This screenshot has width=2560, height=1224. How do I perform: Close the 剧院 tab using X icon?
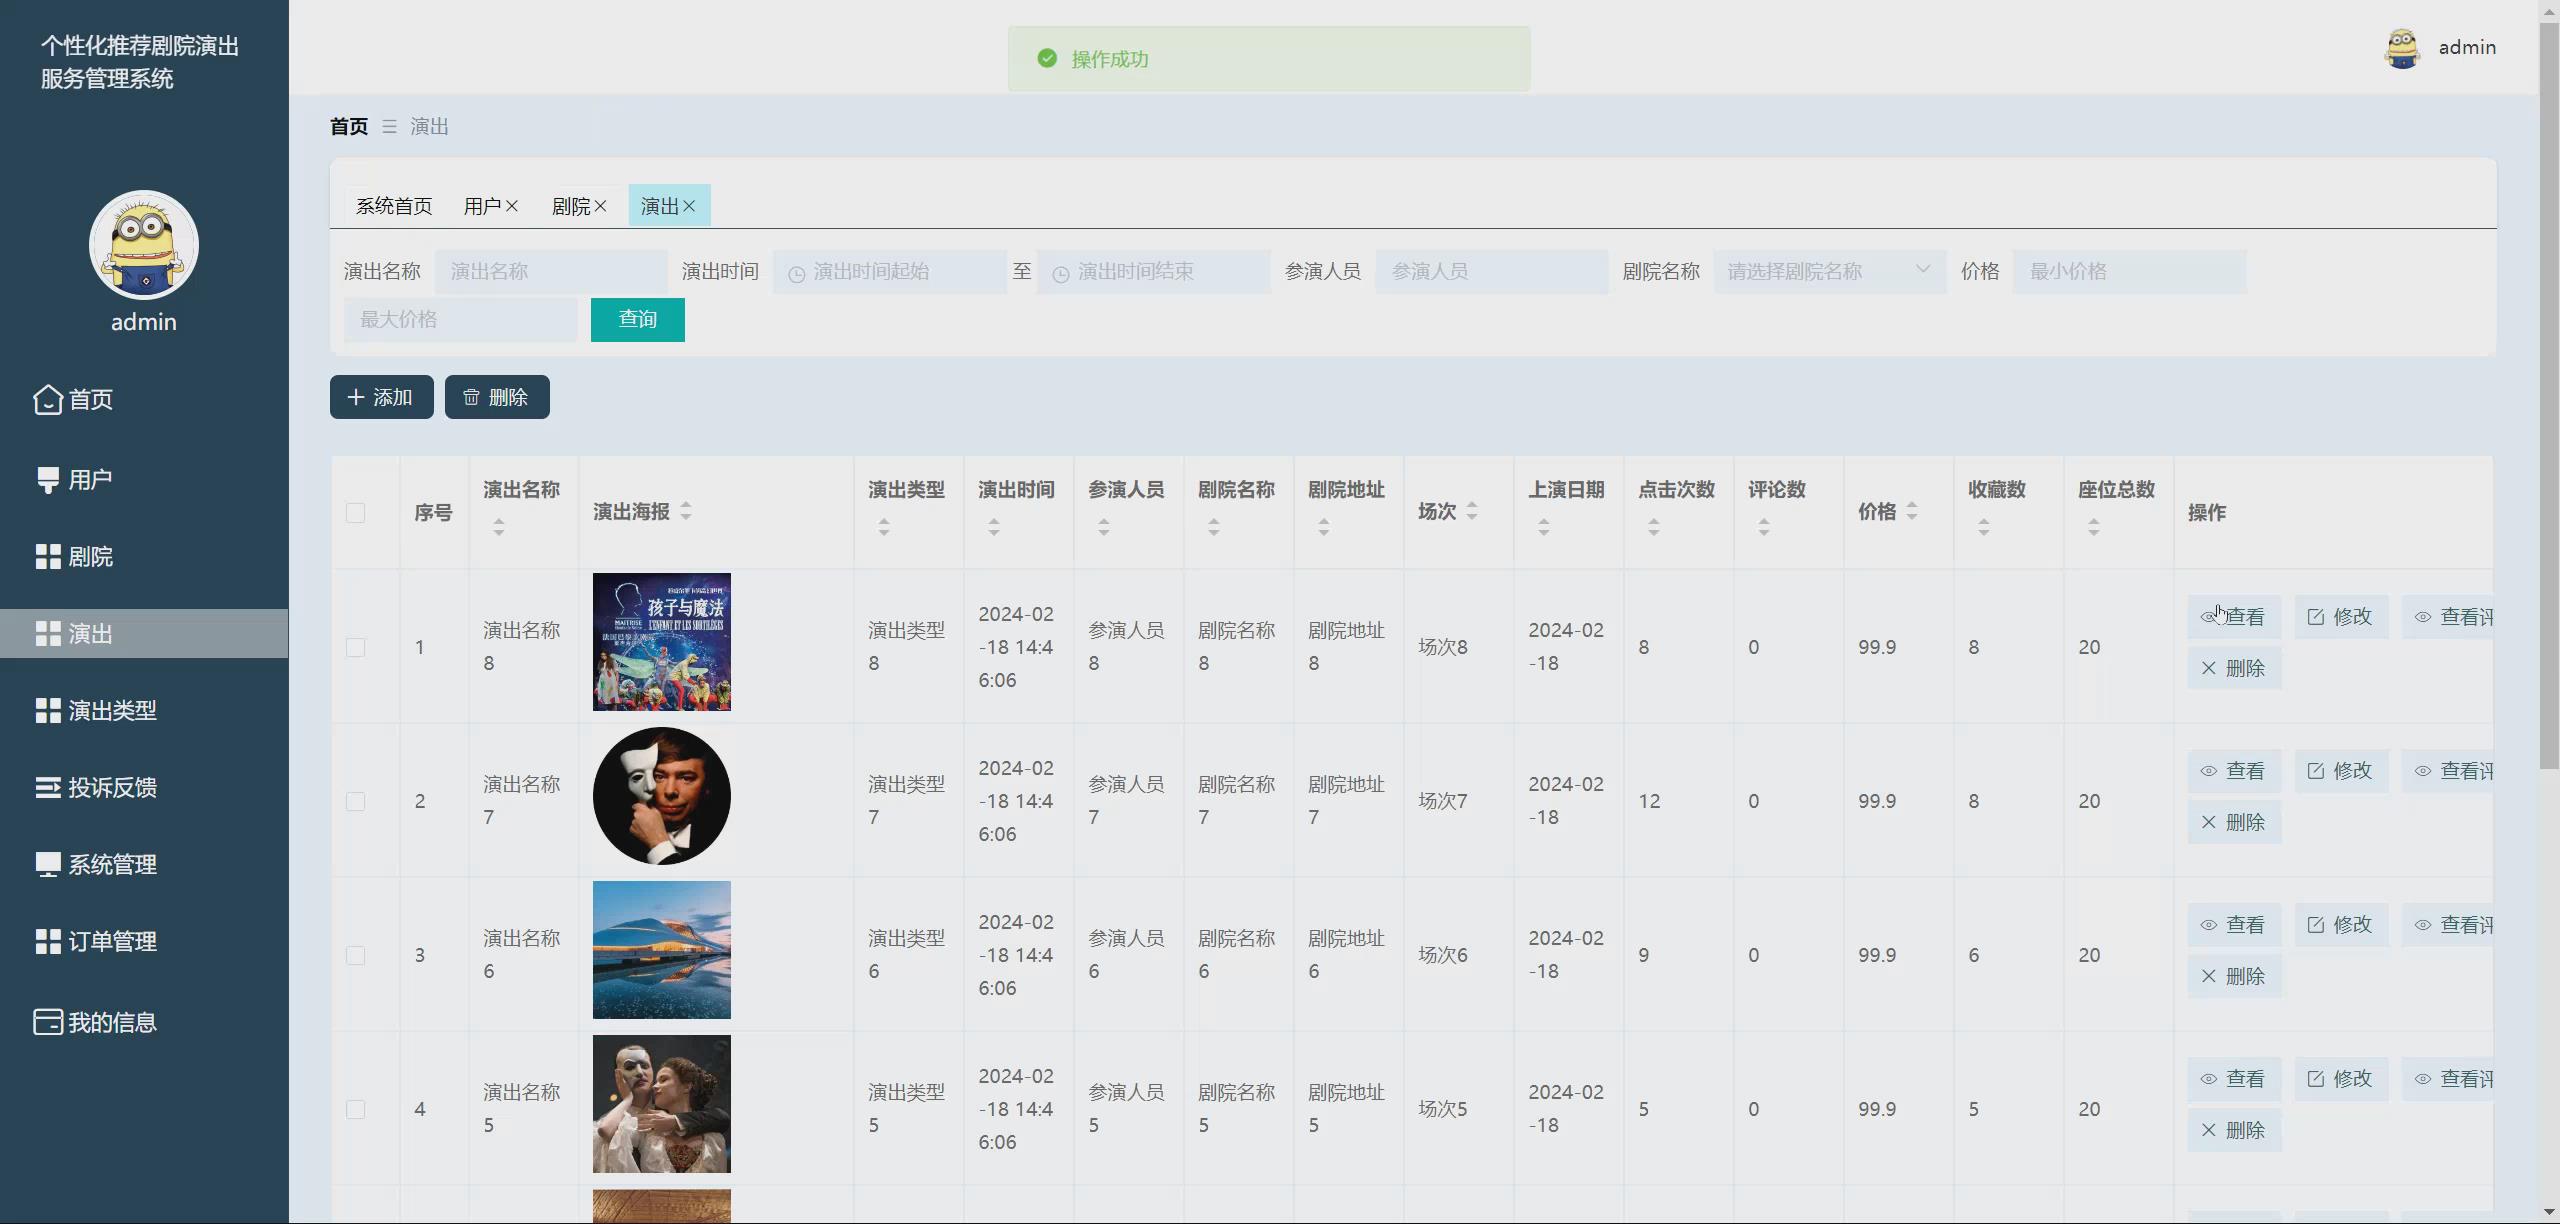tap(600, 206)
